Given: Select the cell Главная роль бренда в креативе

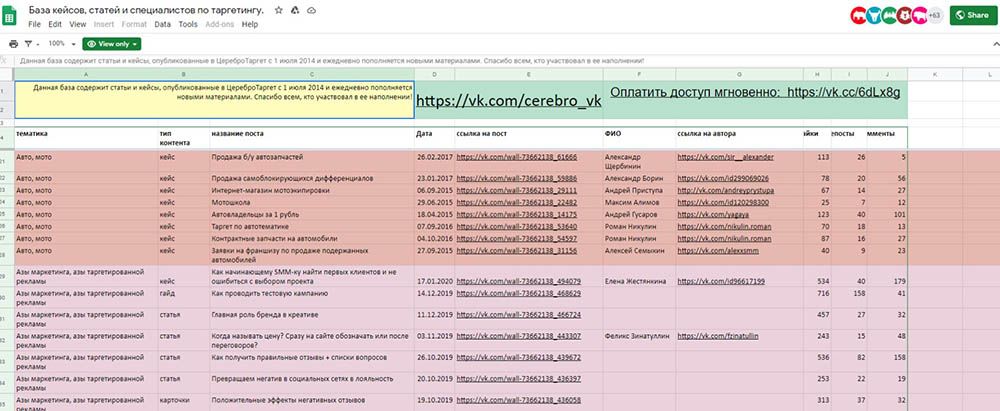Looking at the screenshot, I should click(x=312, y=318).
